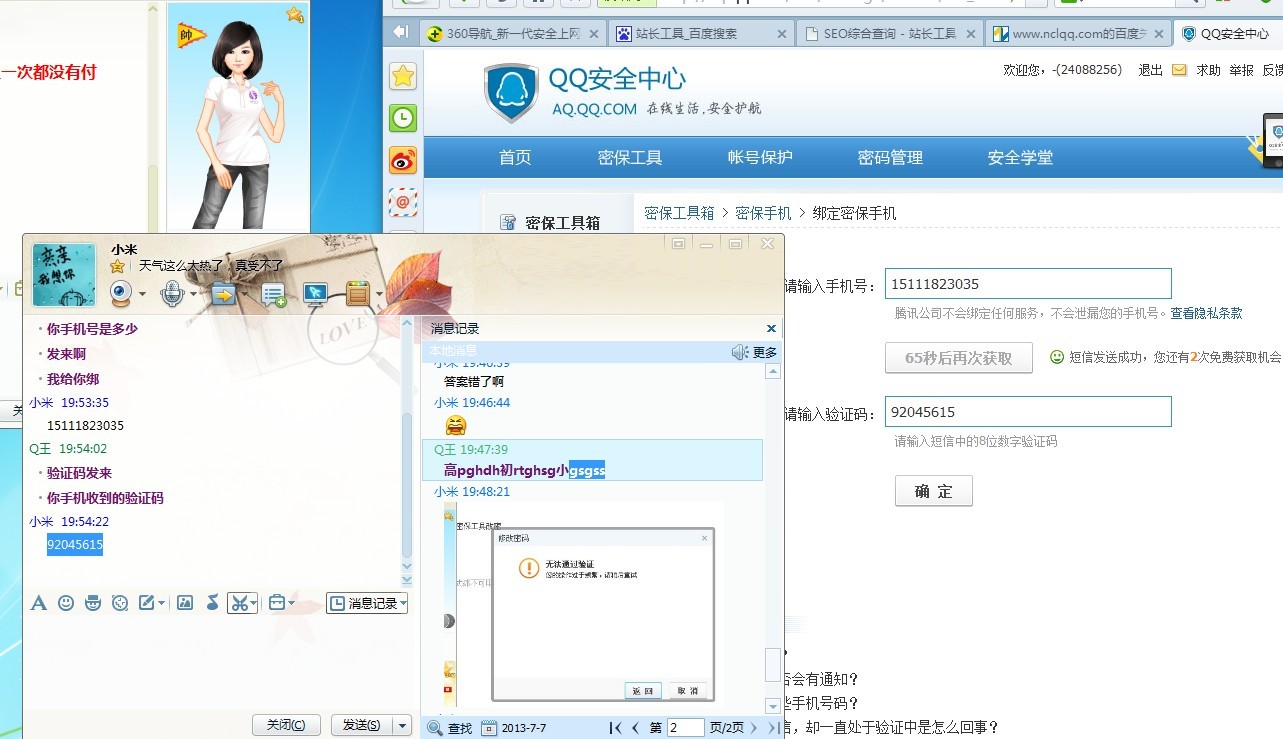Expand voice call options arrow
This screenshot has width=1283, height=739.
[191, 294]
